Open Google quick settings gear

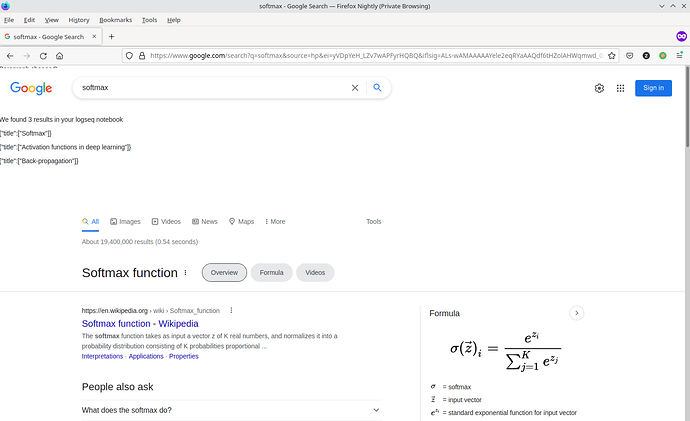(599, 88)
